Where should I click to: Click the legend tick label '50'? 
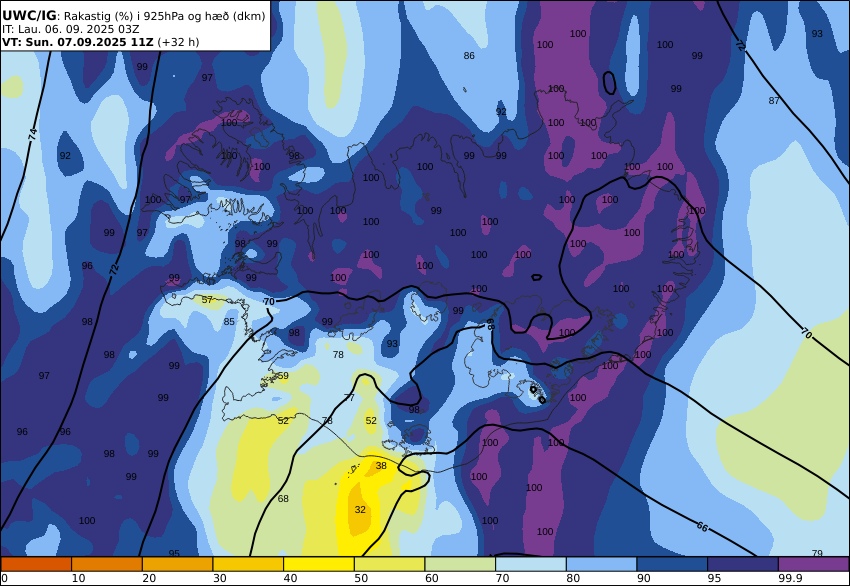click(x=361, y=578)
